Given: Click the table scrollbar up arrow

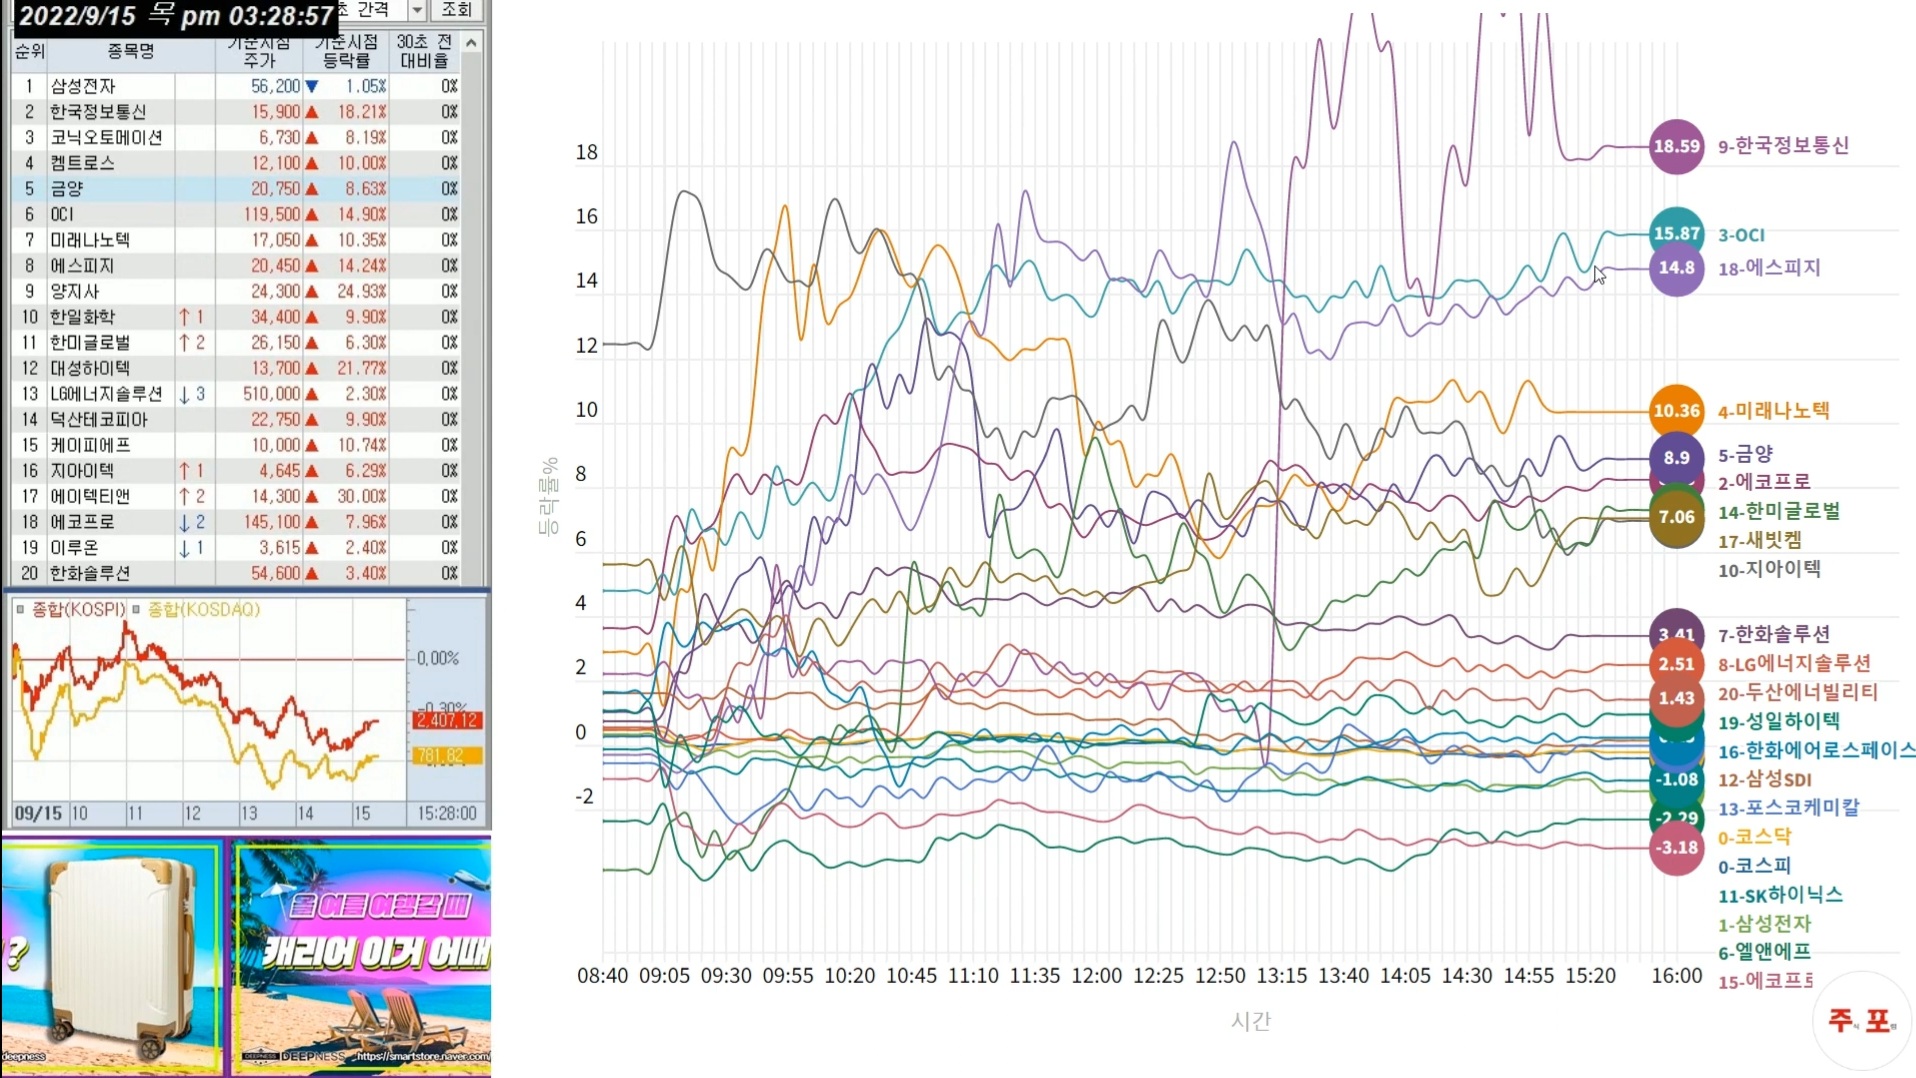Looking at the screenshot, I should point(472,43).
